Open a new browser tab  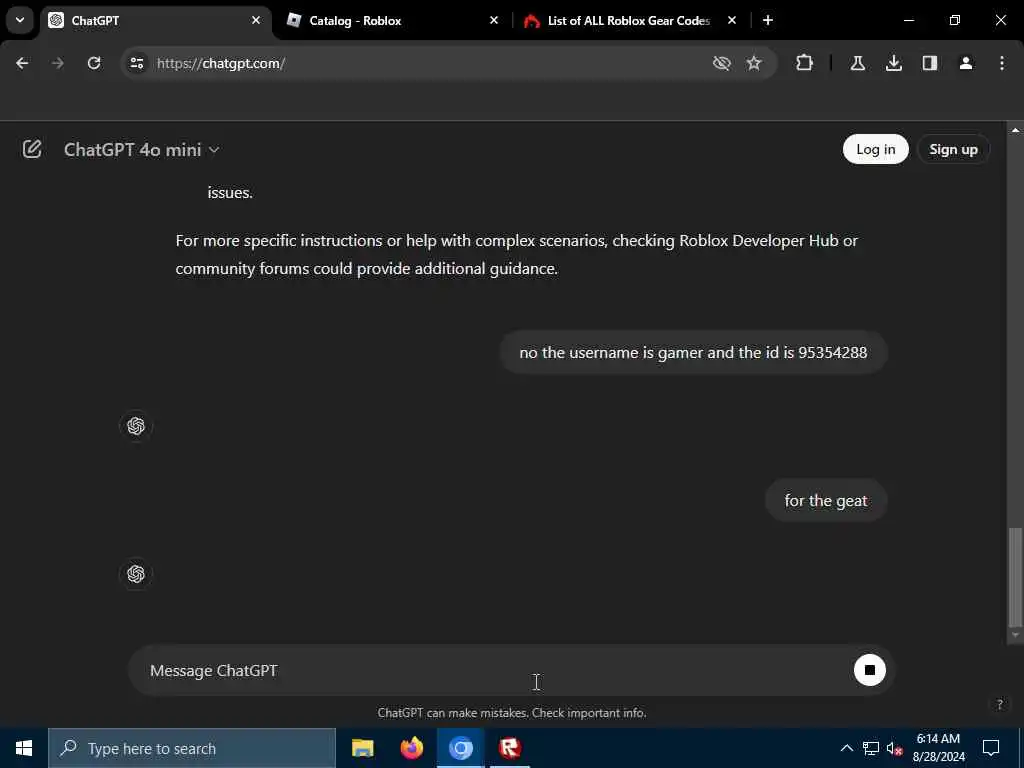768,20
